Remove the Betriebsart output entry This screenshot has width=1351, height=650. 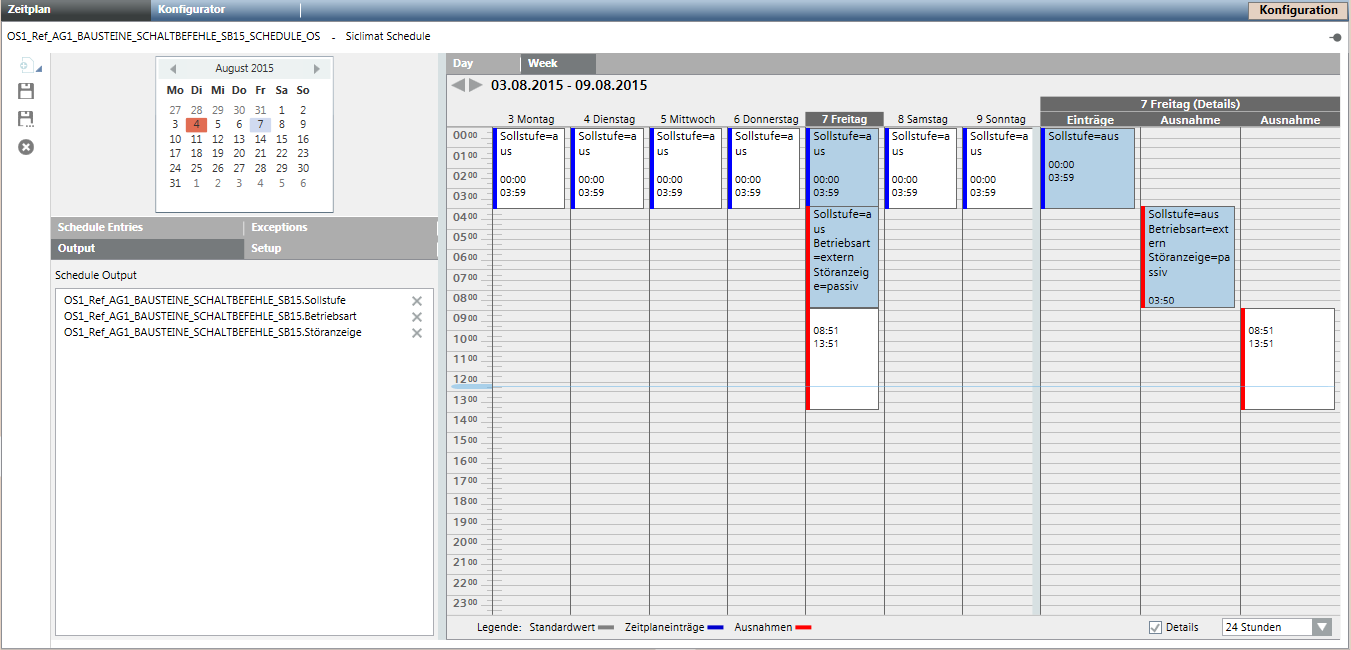point(417,317)
